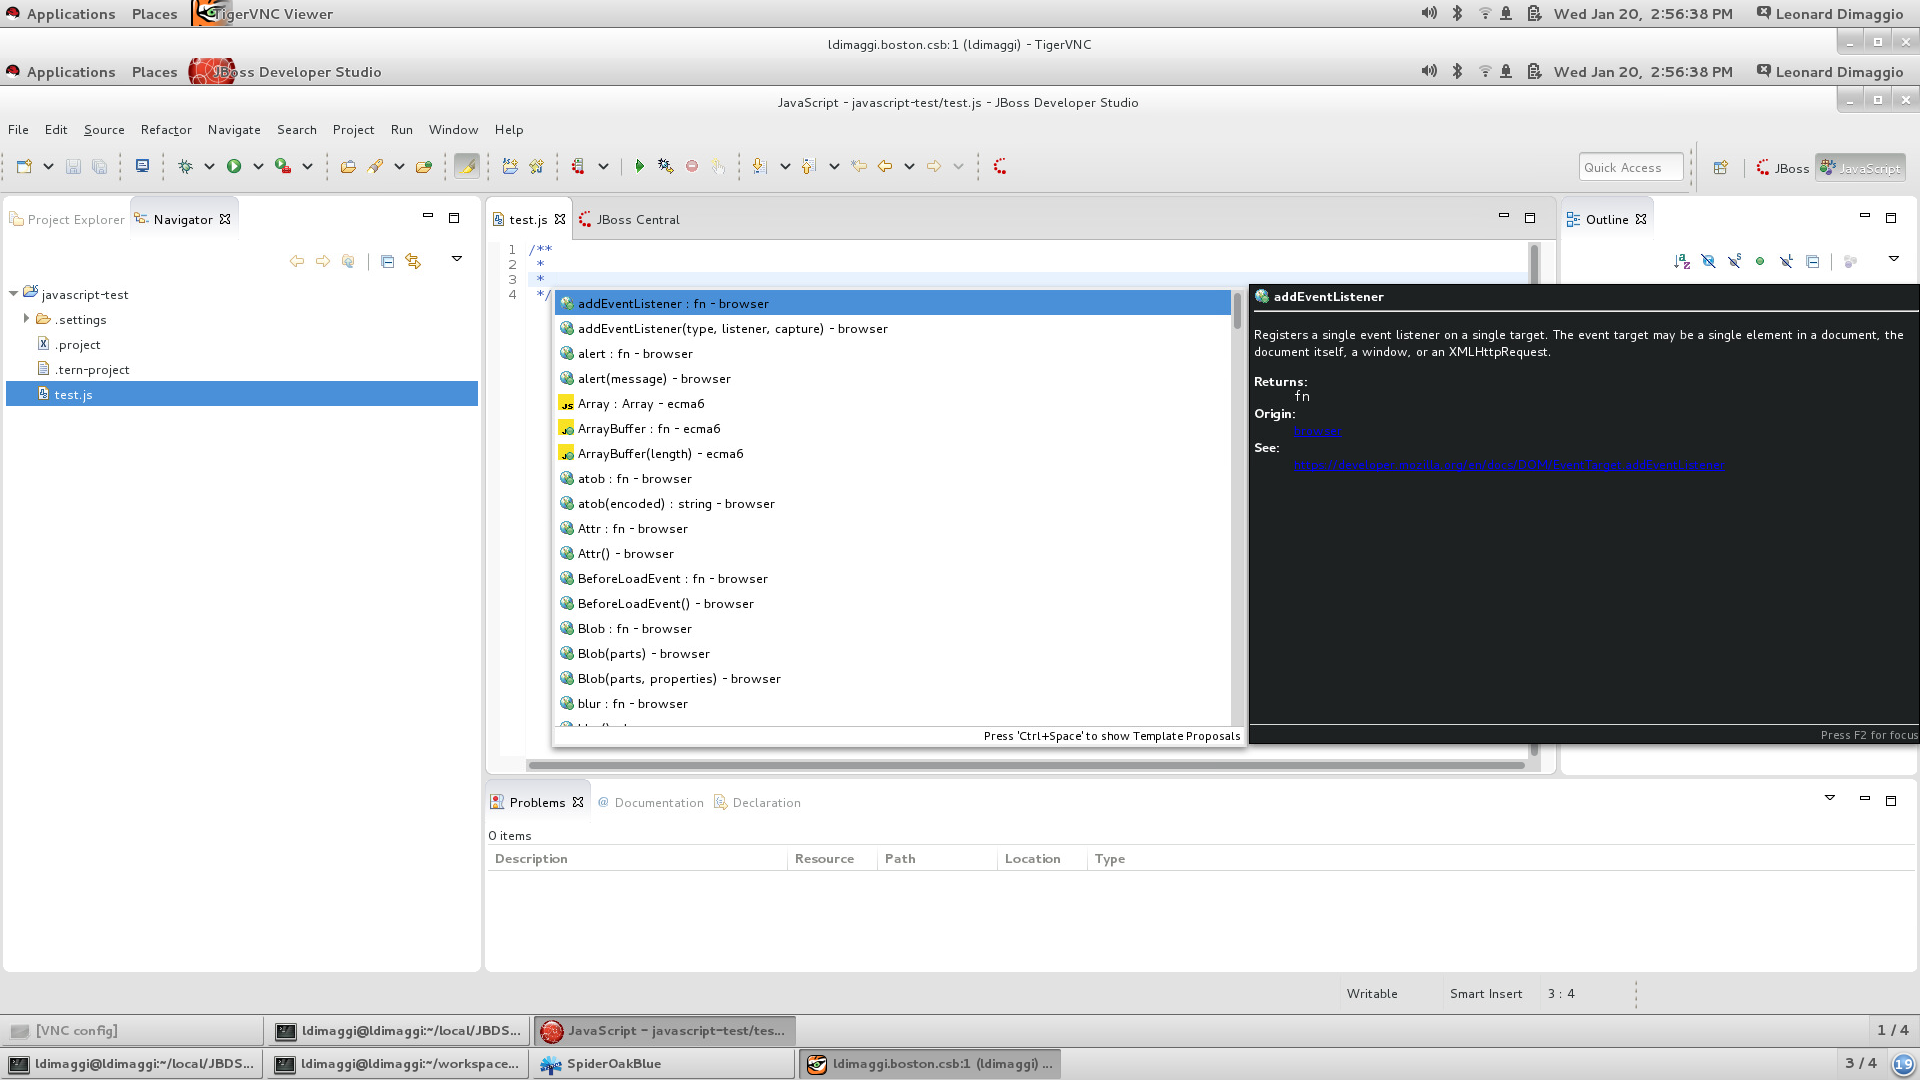
Task: Click the Quick Access search field
Action: (1630, 168)
